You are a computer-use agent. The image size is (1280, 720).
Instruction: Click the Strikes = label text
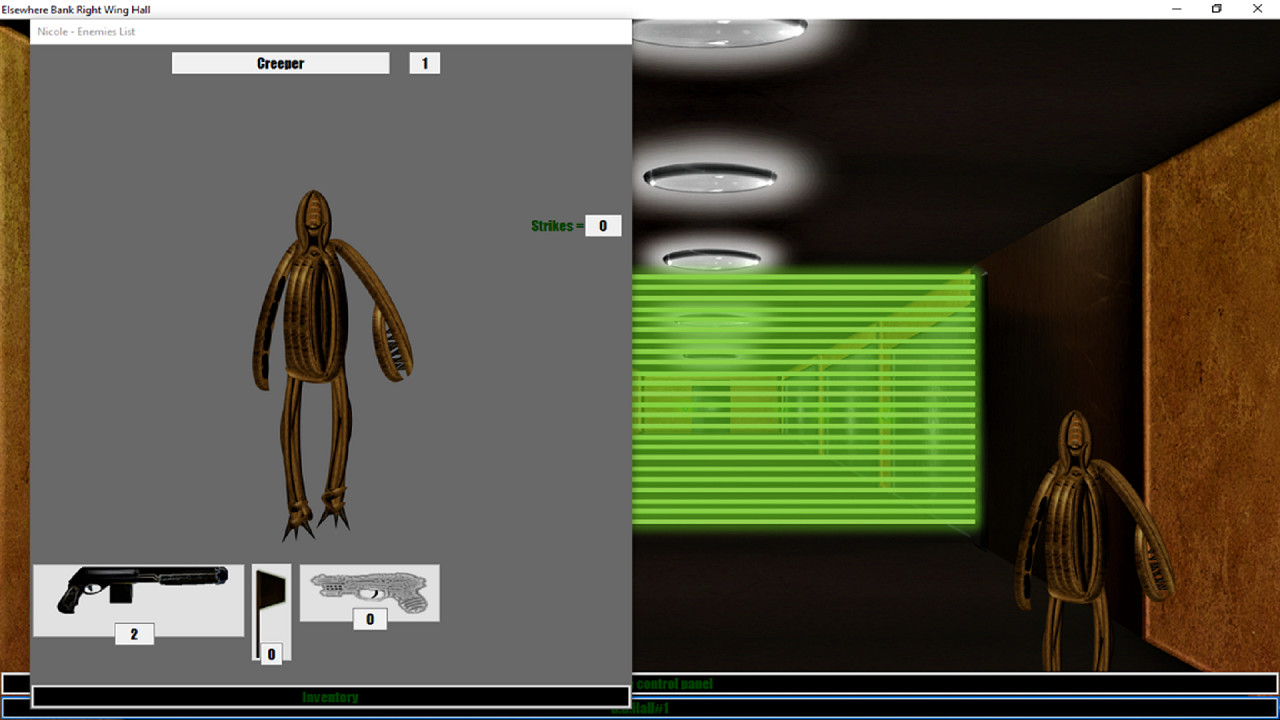(x=553, y=225)
